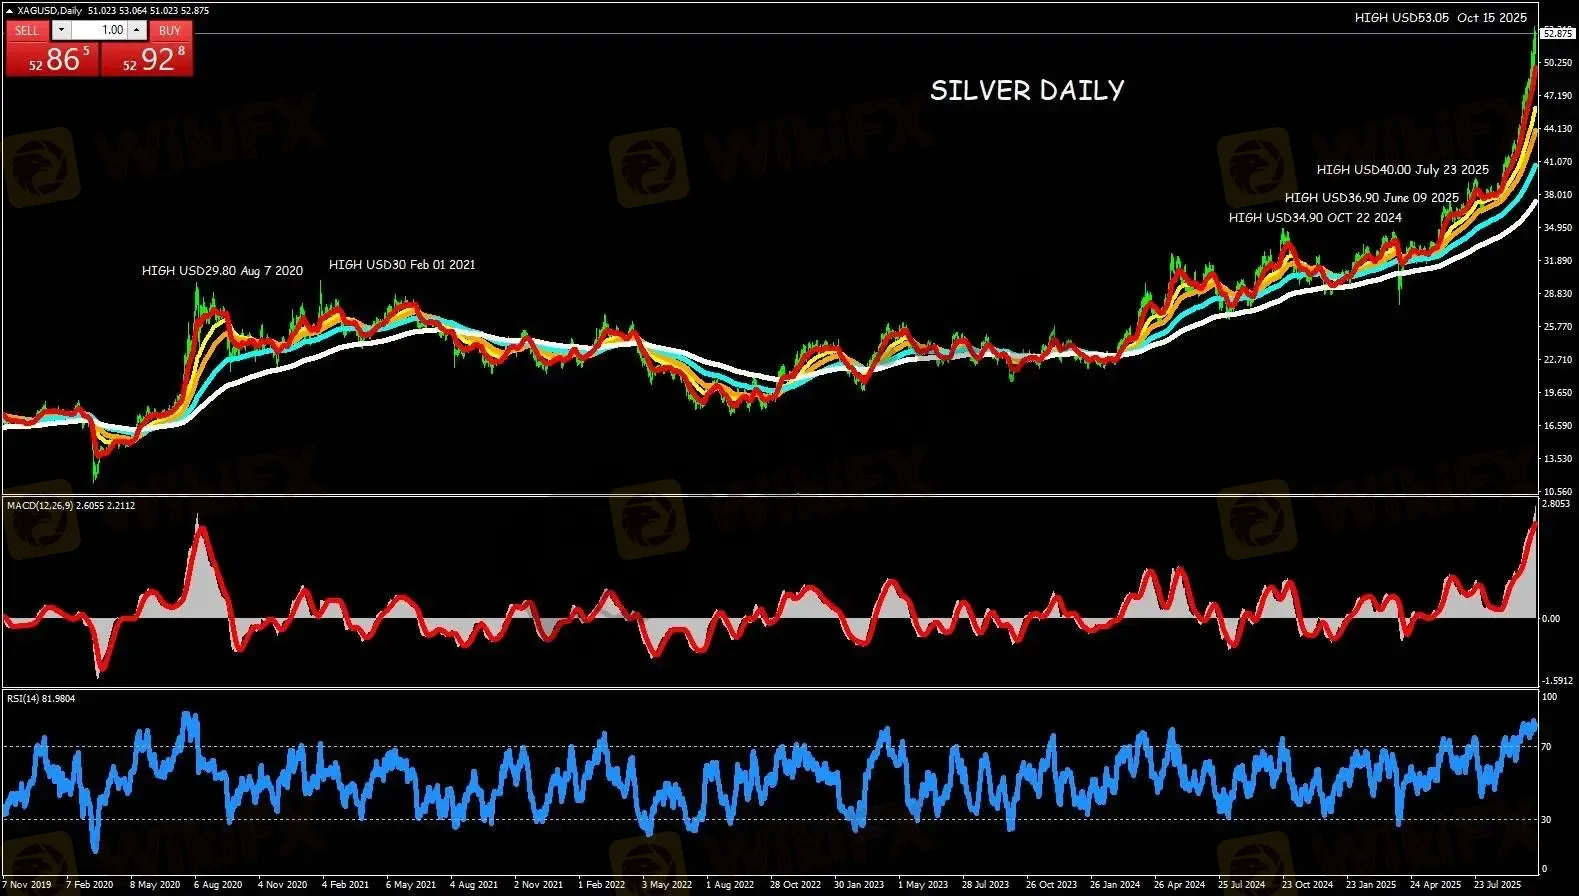This screenshot has height=896, width=1579.
Task: Click the MACD scale value 2.8053
Action: [1556, 505]
